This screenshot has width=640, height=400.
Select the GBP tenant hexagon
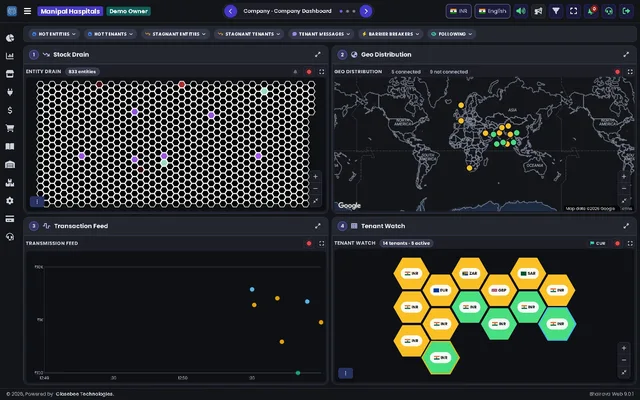499,290
